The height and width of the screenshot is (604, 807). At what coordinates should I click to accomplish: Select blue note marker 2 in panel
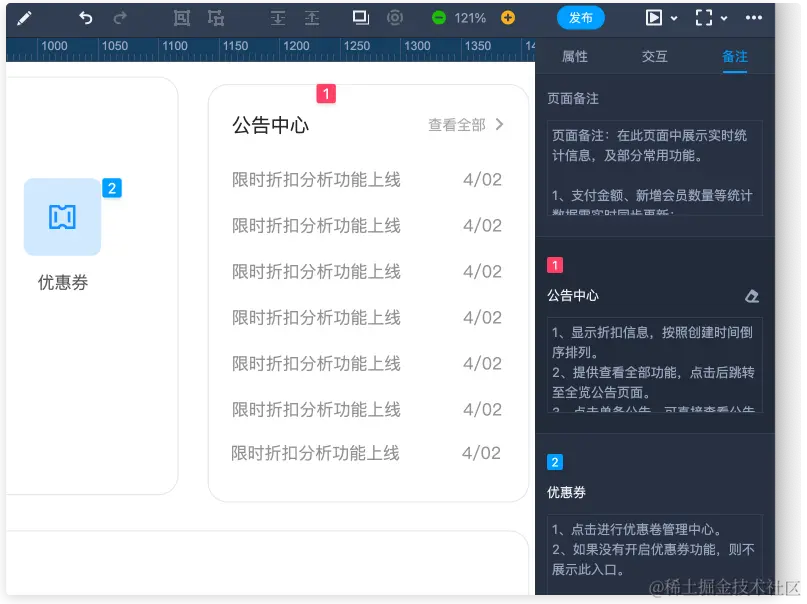(555, 462)
